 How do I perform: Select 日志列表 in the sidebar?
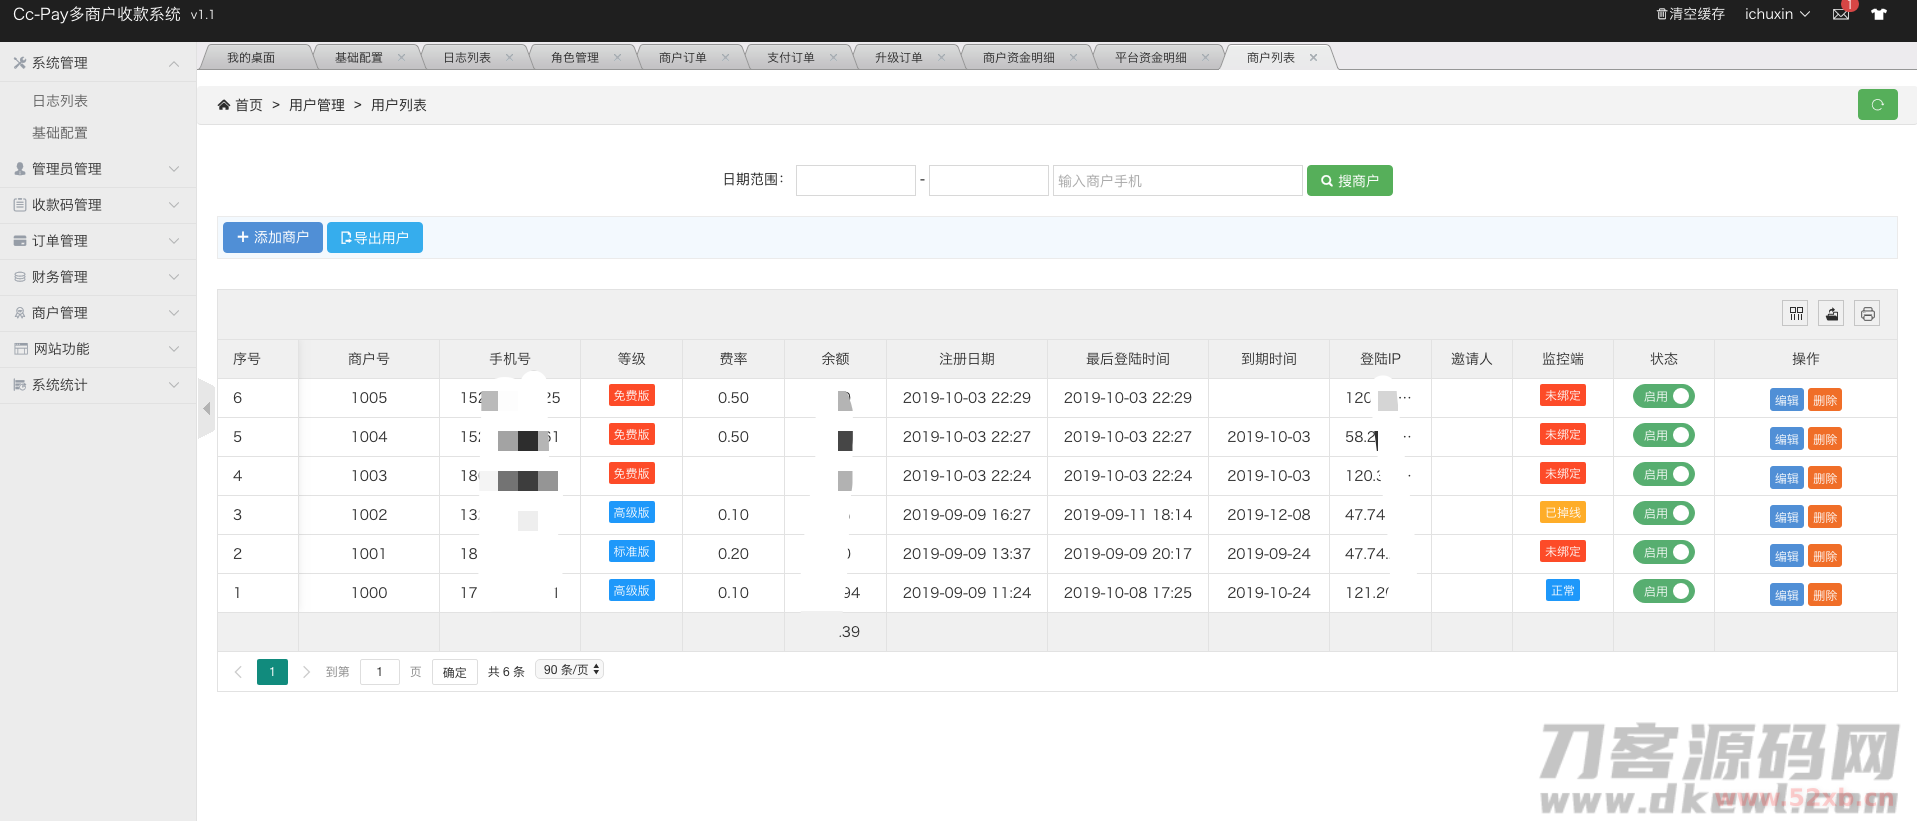[60, 101]
